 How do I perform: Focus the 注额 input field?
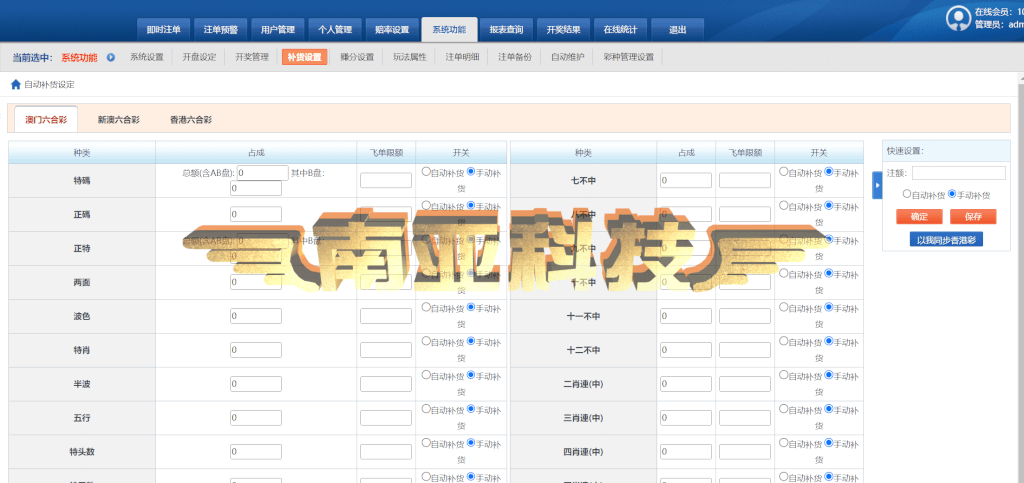959,173
